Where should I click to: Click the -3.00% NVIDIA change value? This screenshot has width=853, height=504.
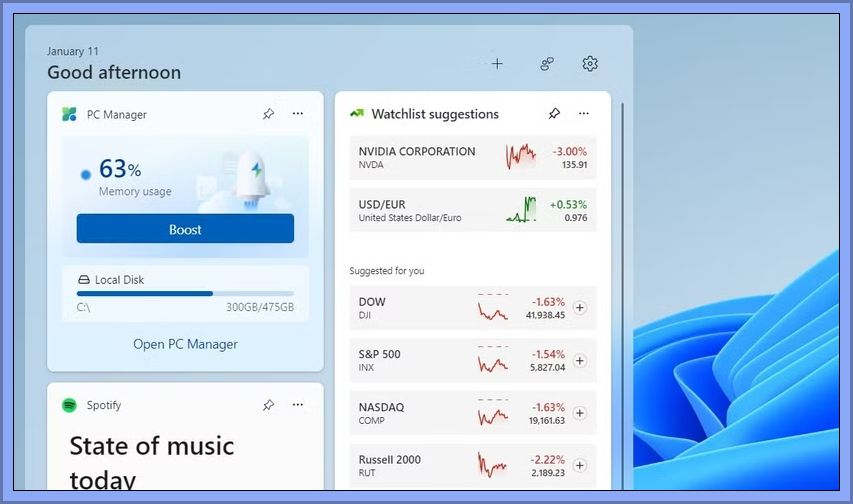click(x=570, y=152)
